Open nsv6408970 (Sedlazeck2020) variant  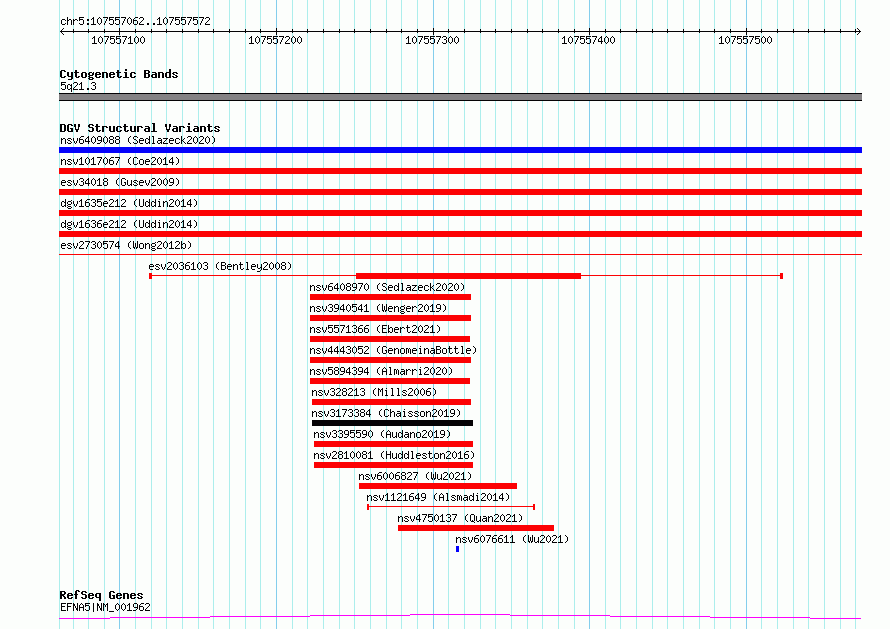pos(387,287)
